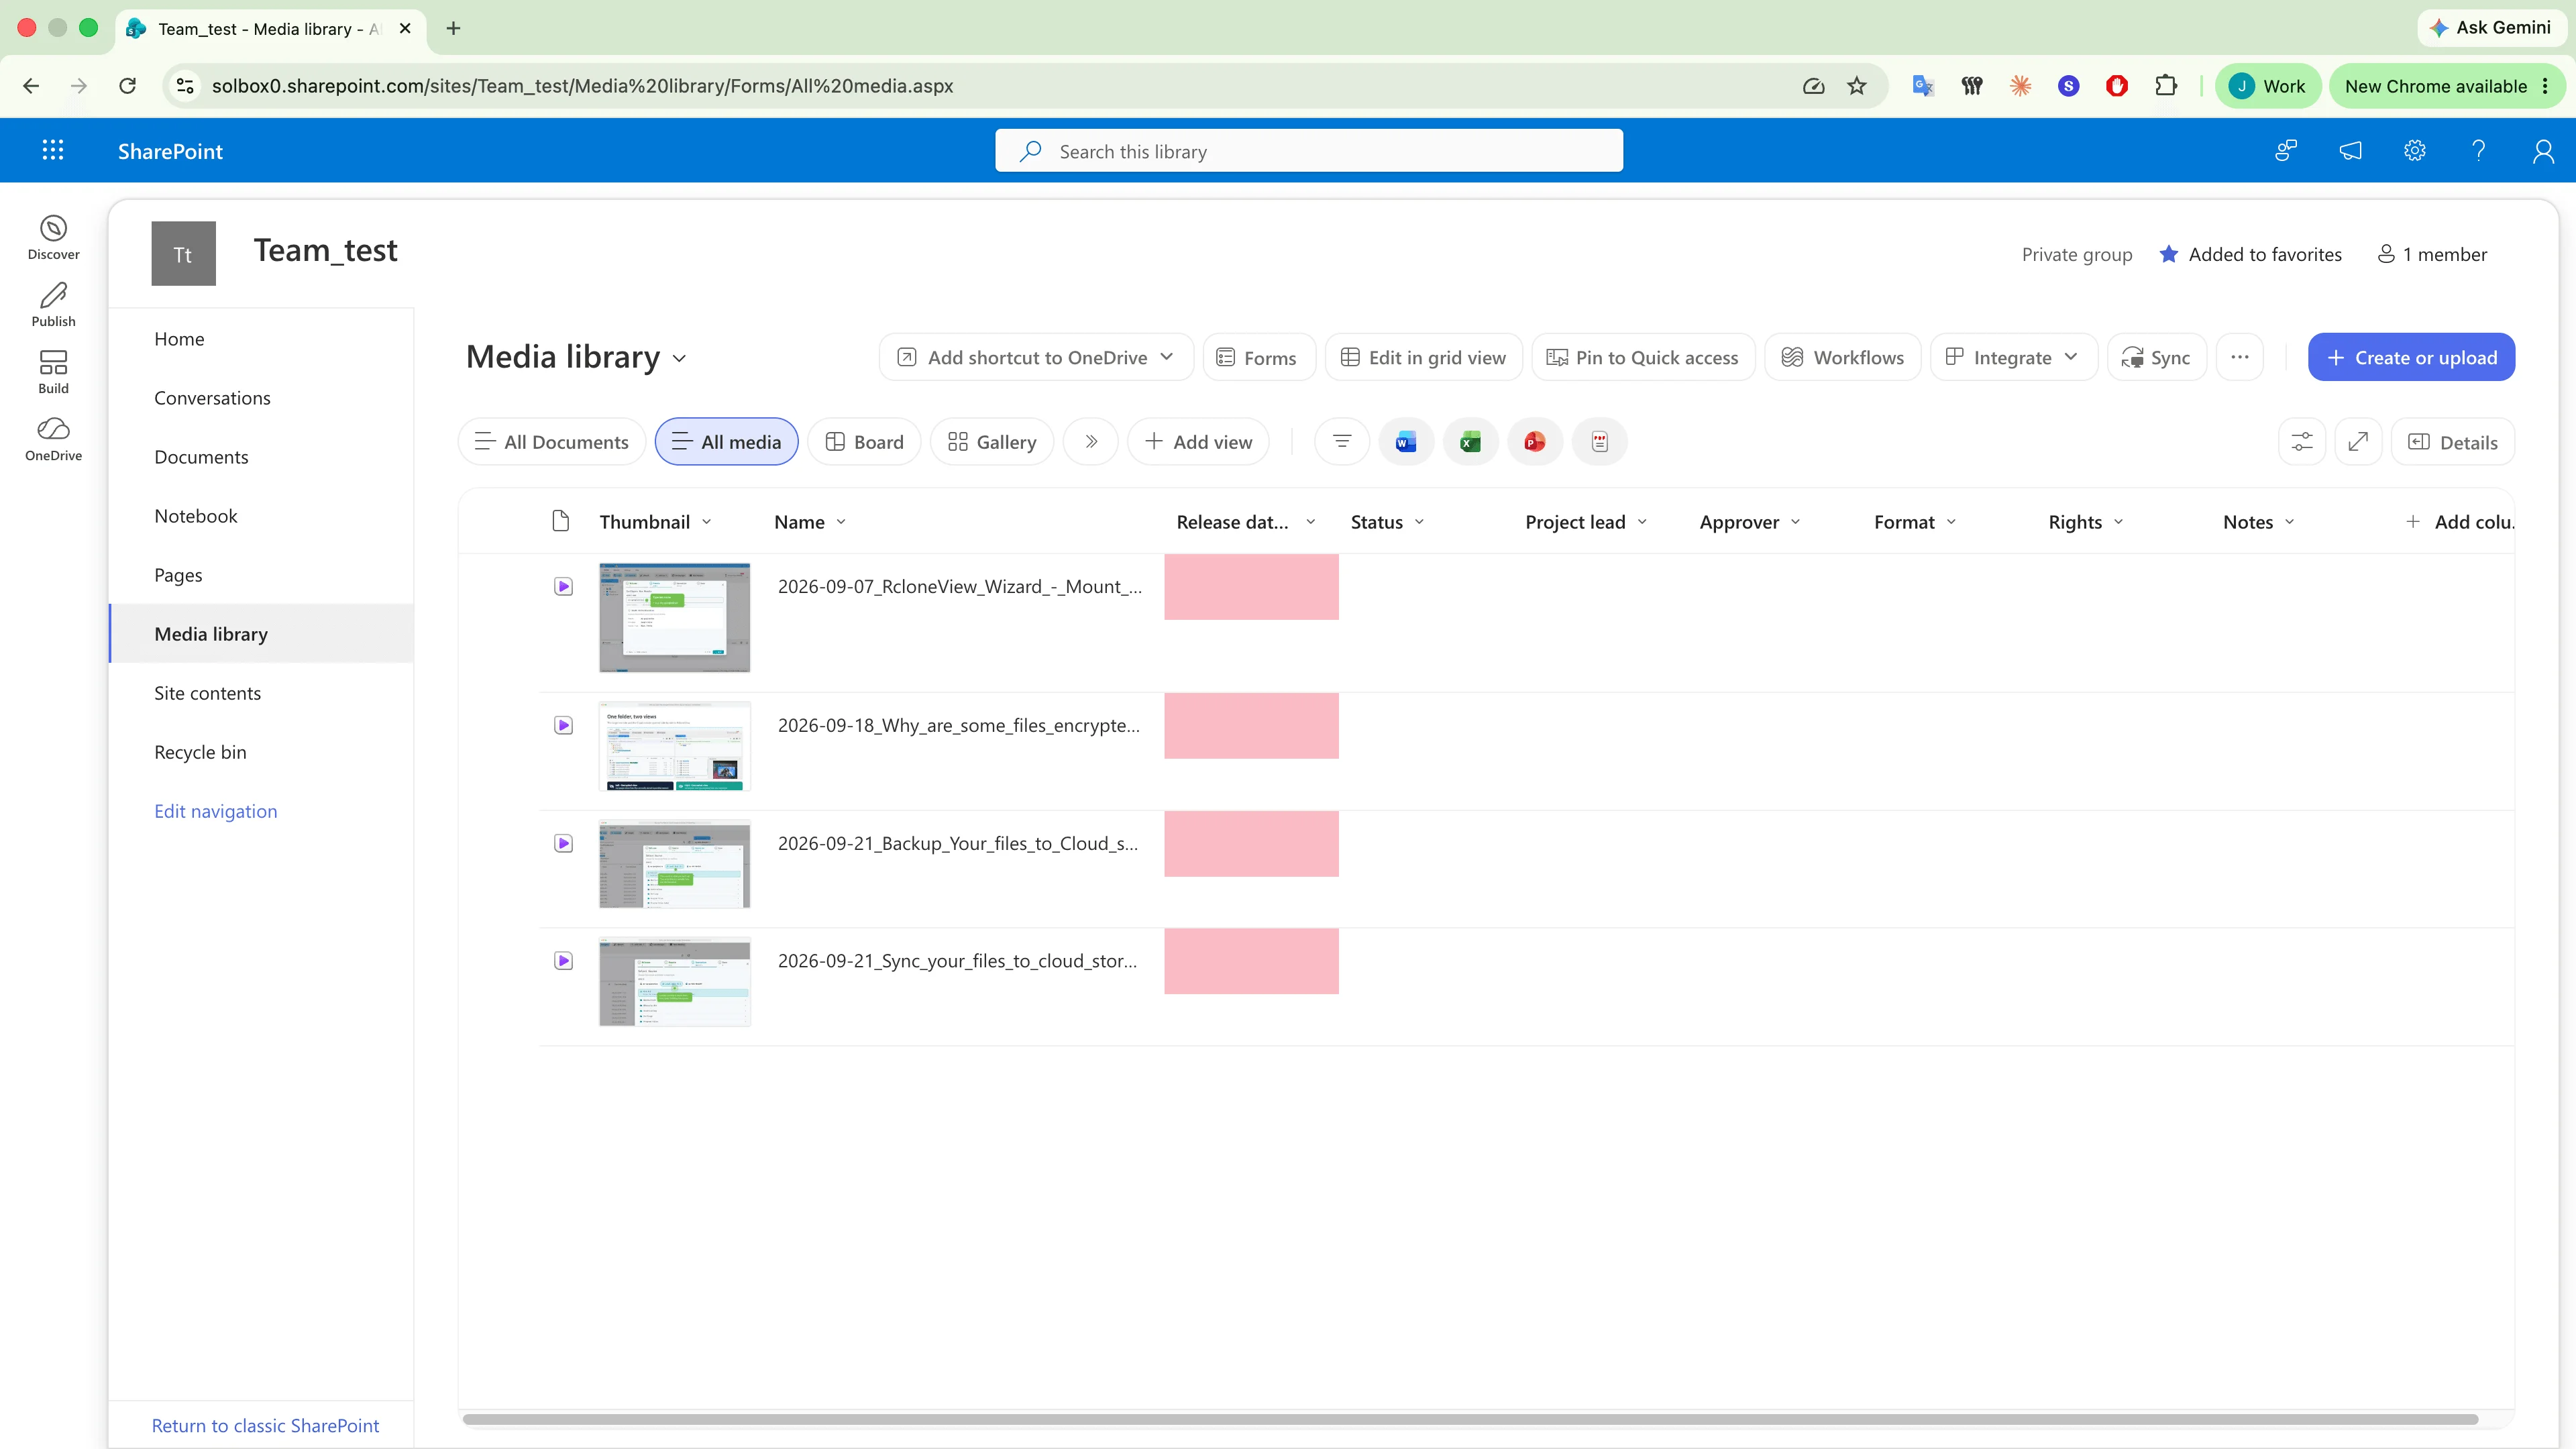Open more commands ellipsis button

[2239, 357]
